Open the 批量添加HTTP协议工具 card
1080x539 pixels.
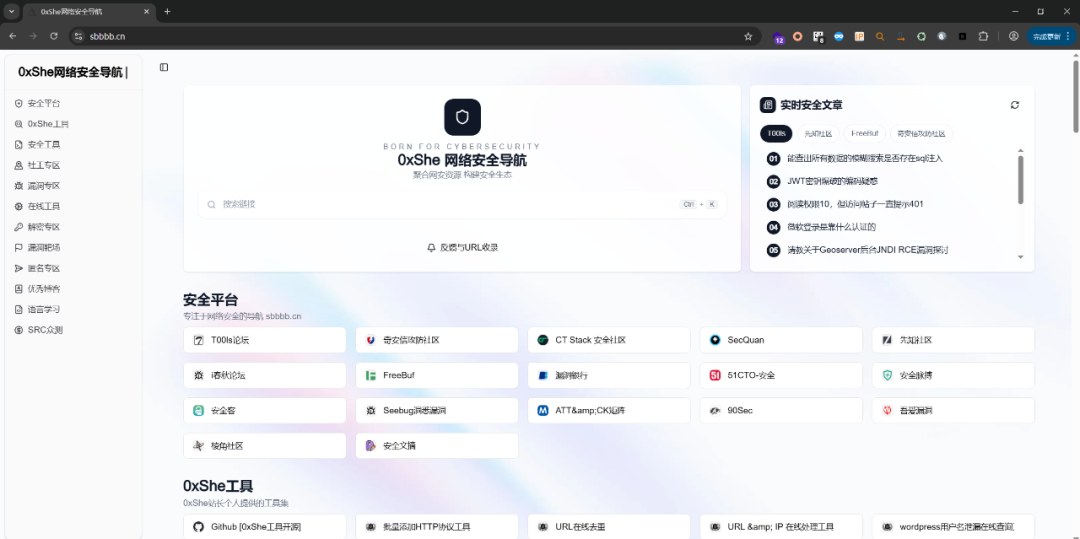tap(437, 527)
